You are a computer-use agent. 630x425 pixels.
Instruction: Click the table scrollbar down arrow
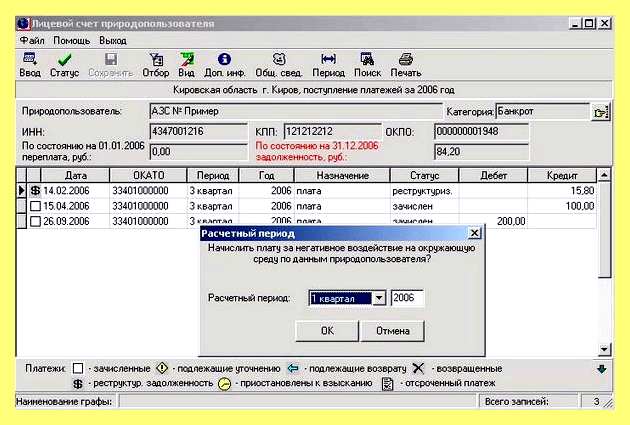point(604,349)
